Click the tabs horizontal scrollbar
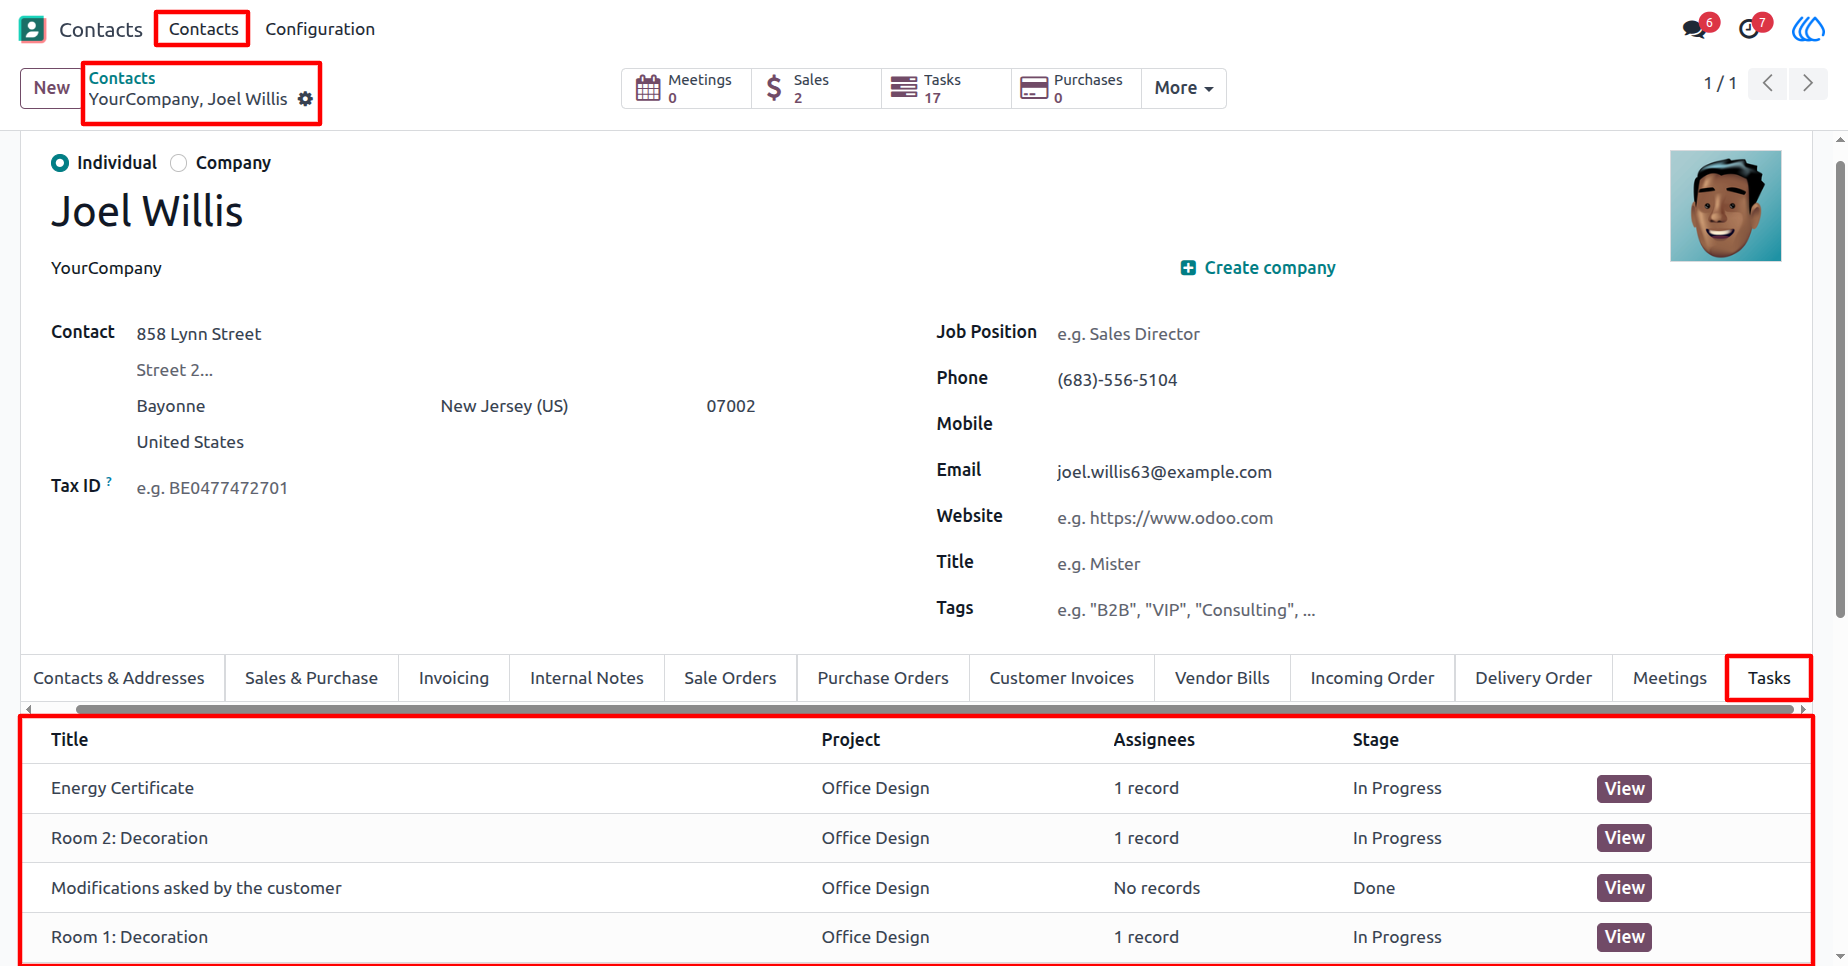The height and width of the screenshot is (966, 1848). pyautogui.click(x=935, y=709)
